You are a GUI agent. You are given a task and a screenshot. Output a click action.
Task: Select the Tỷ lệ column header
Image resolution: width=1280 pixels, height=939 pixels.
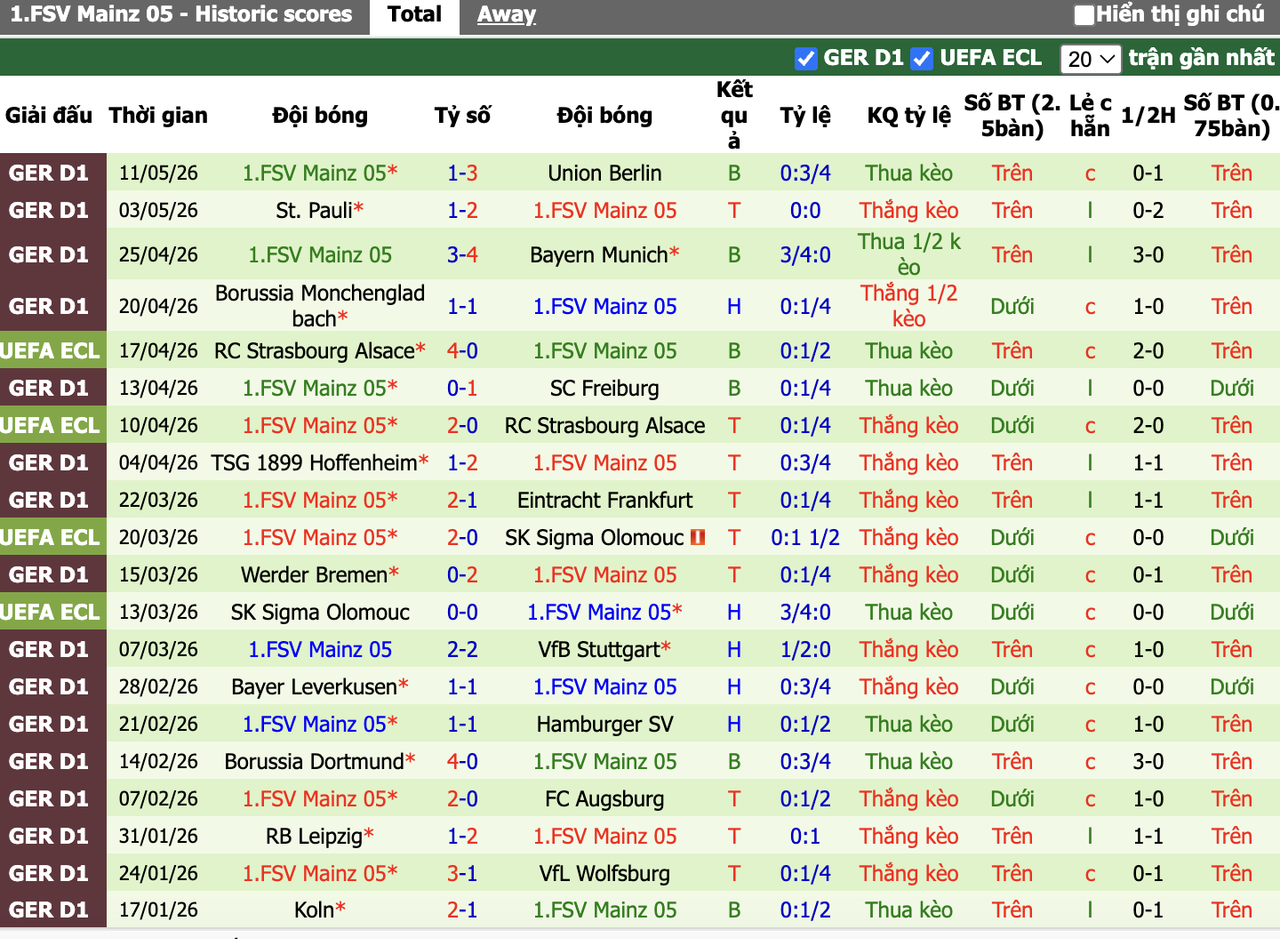point(805,115)
